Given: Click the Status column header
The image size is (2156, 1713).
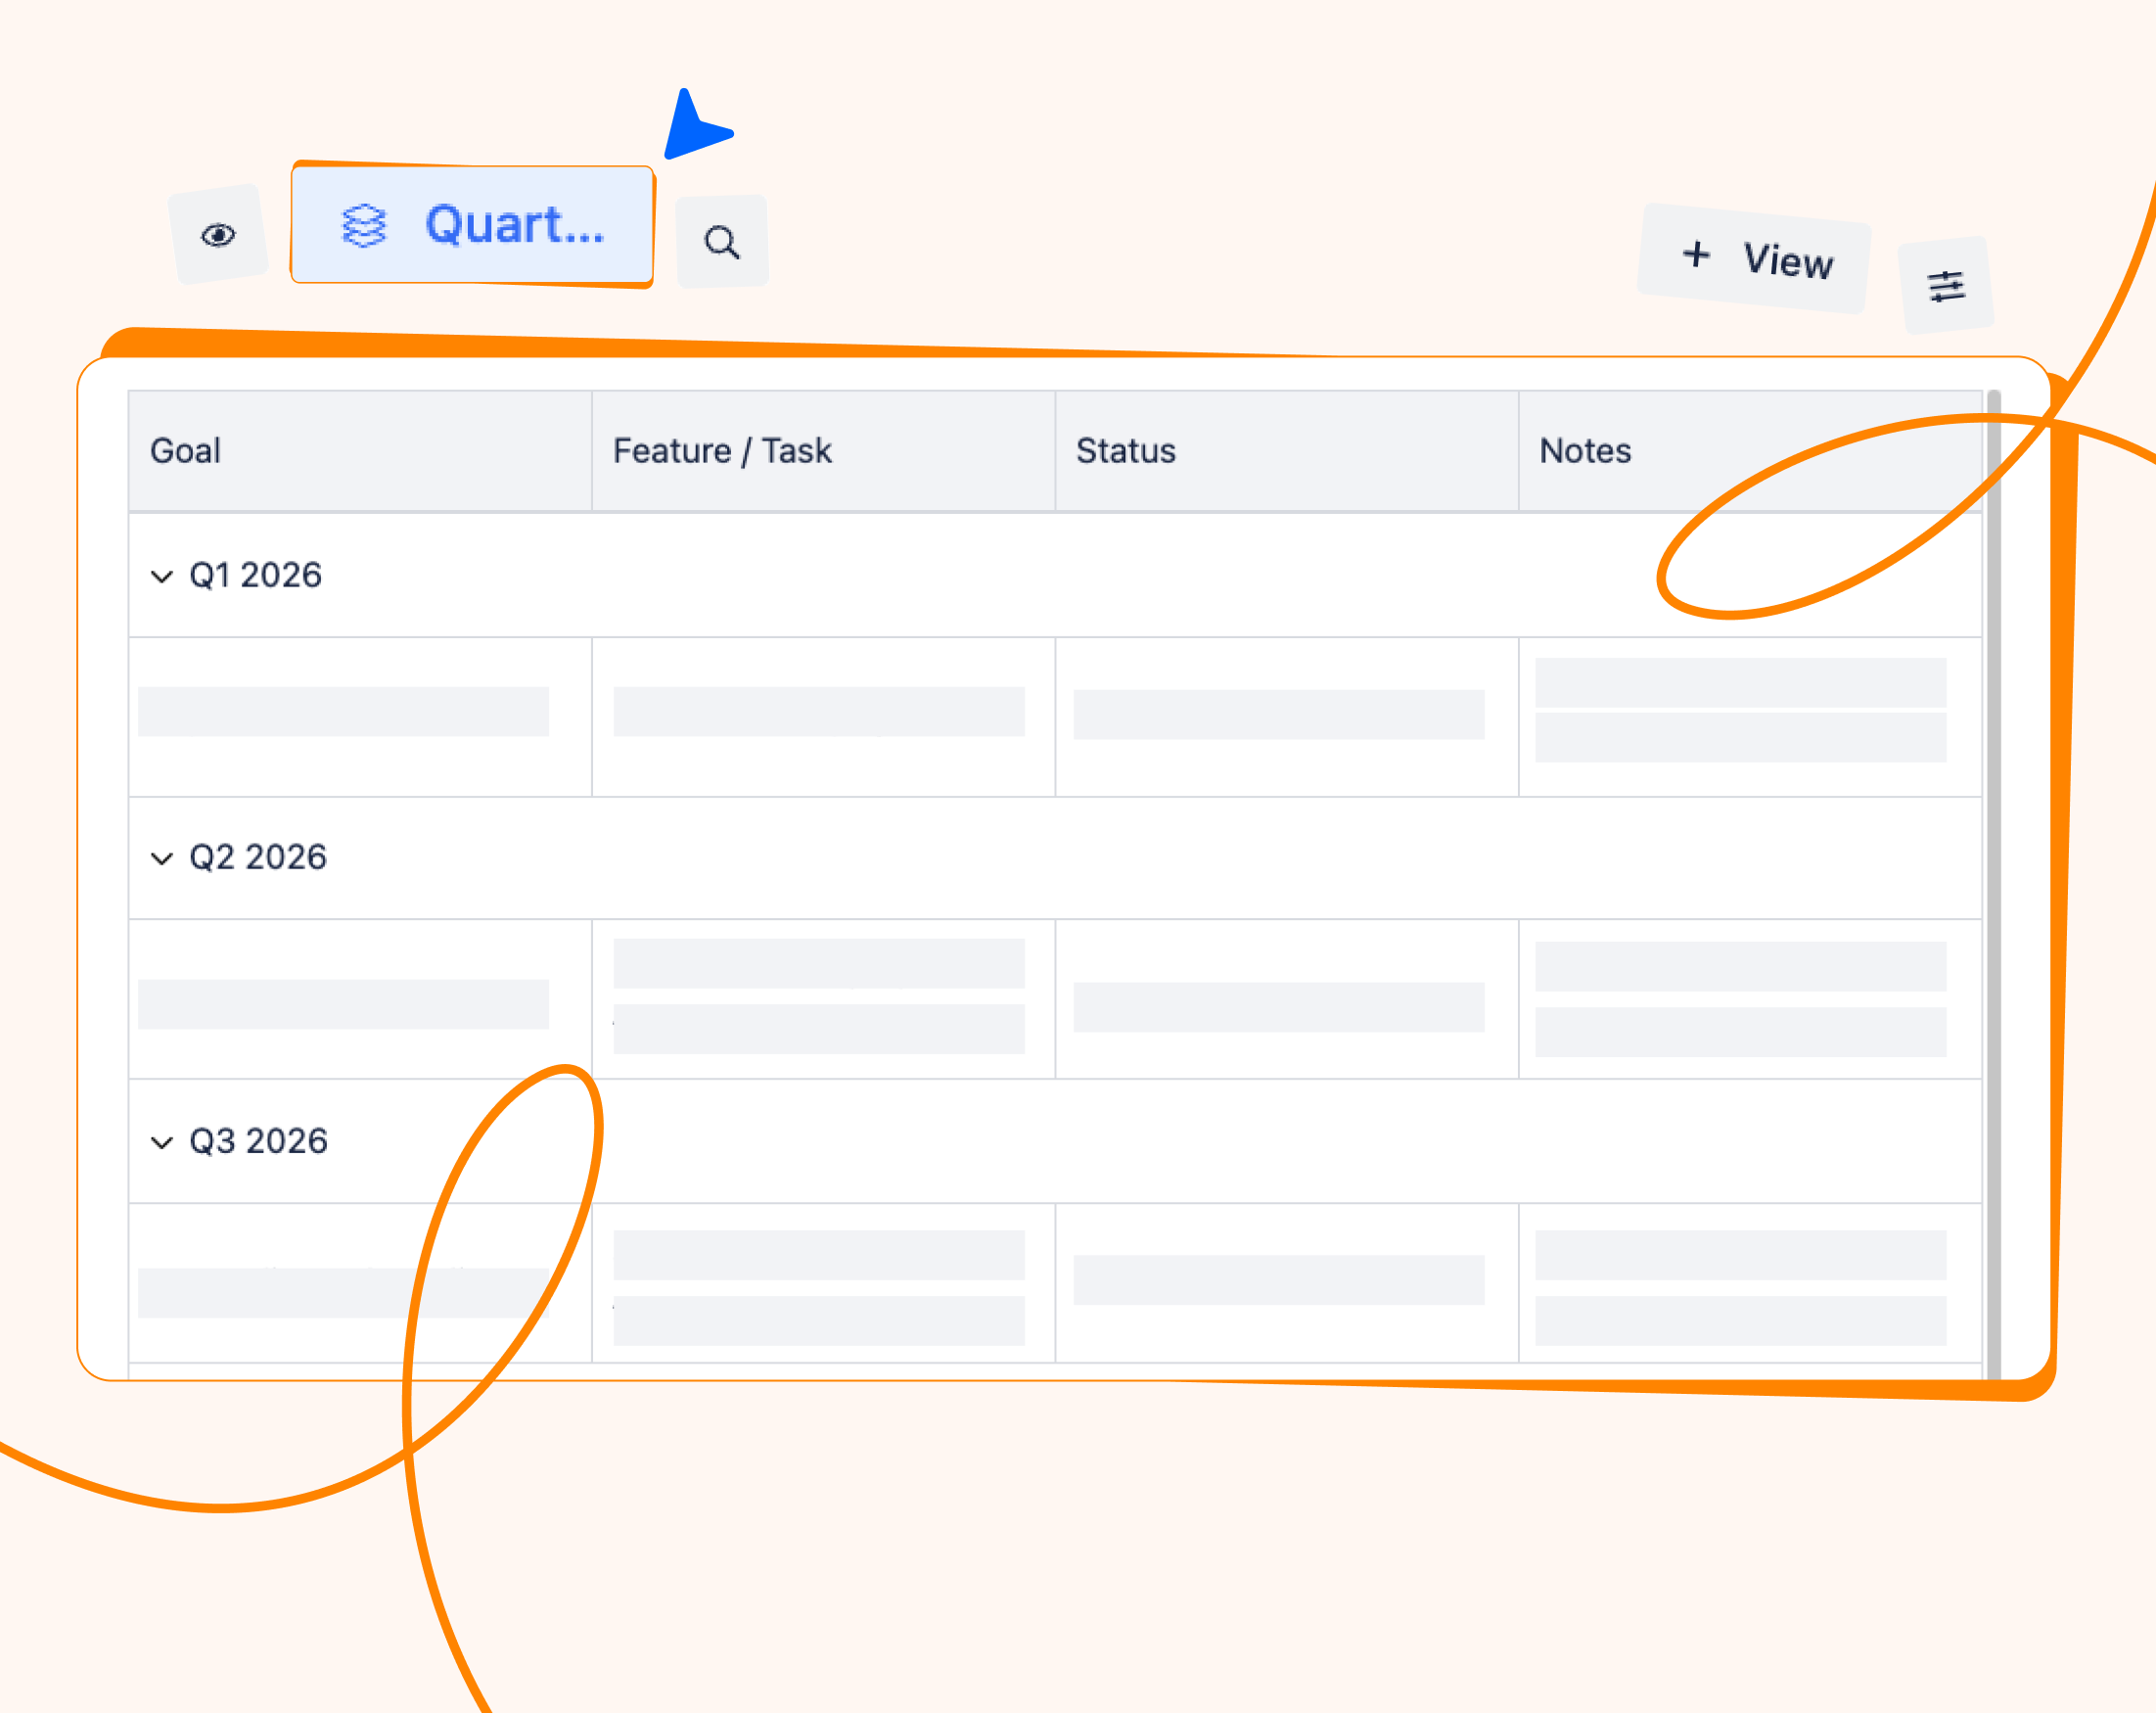Looking at the screenshot, I should tap(1126, 451).
